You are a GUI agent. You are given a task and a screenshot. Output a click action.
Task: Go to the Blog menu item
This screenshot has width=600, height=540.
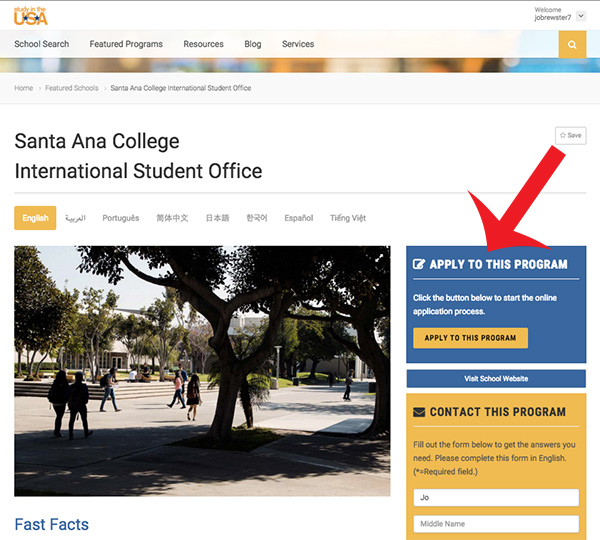click(x=253, y=44)
